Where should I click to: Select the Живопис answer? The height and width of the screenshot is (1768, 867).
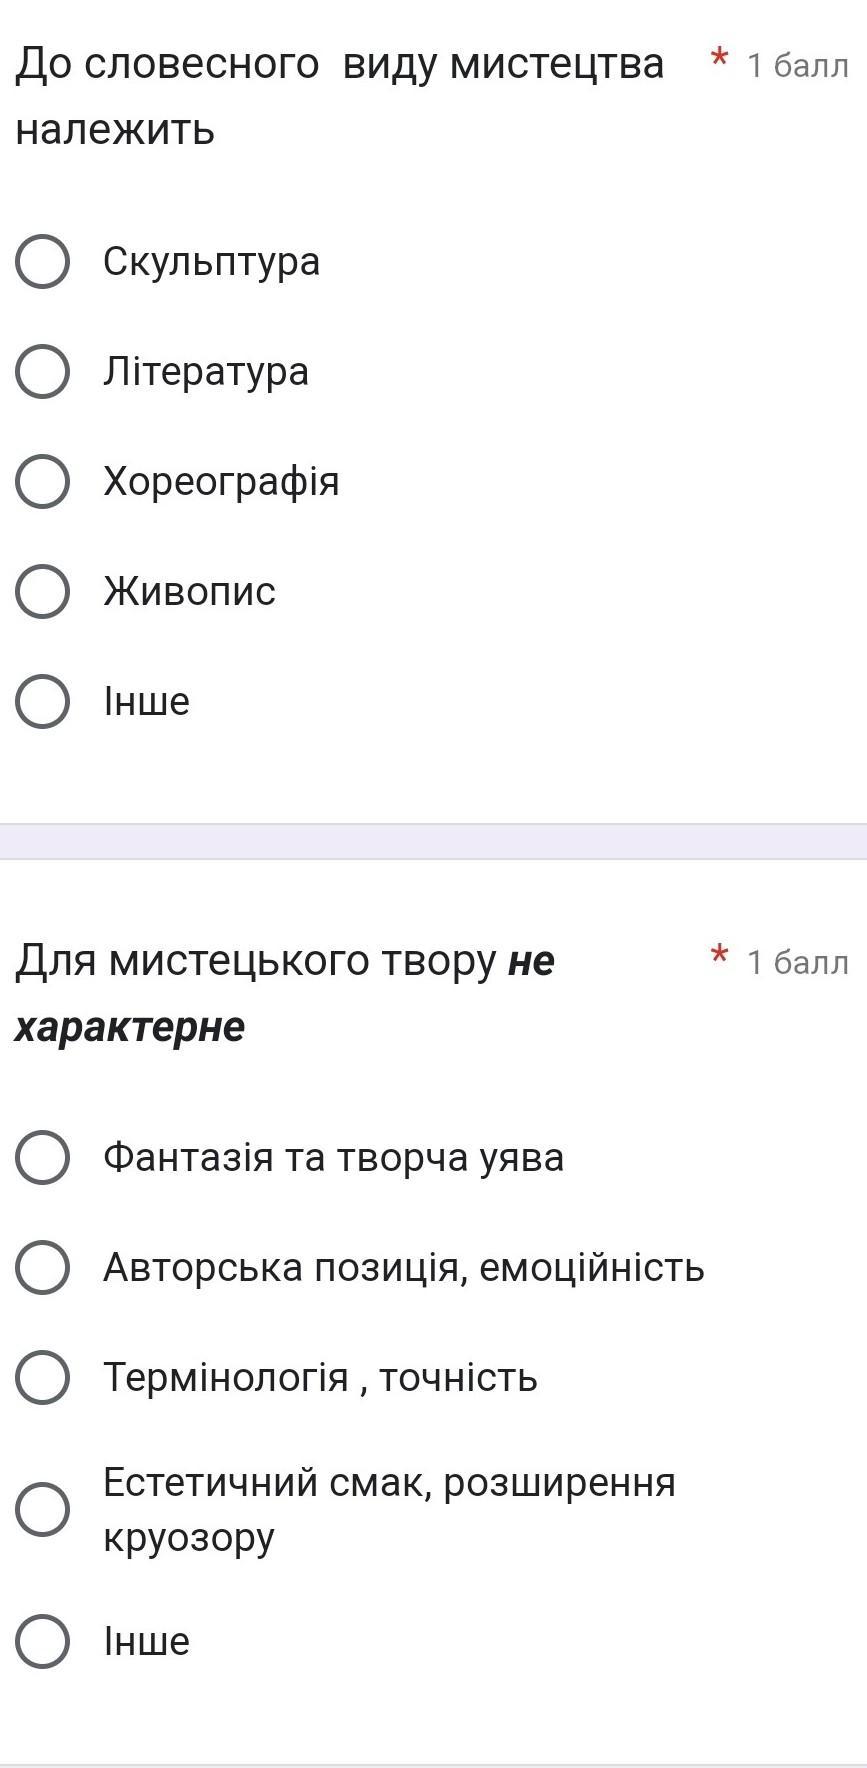point(43,592)
